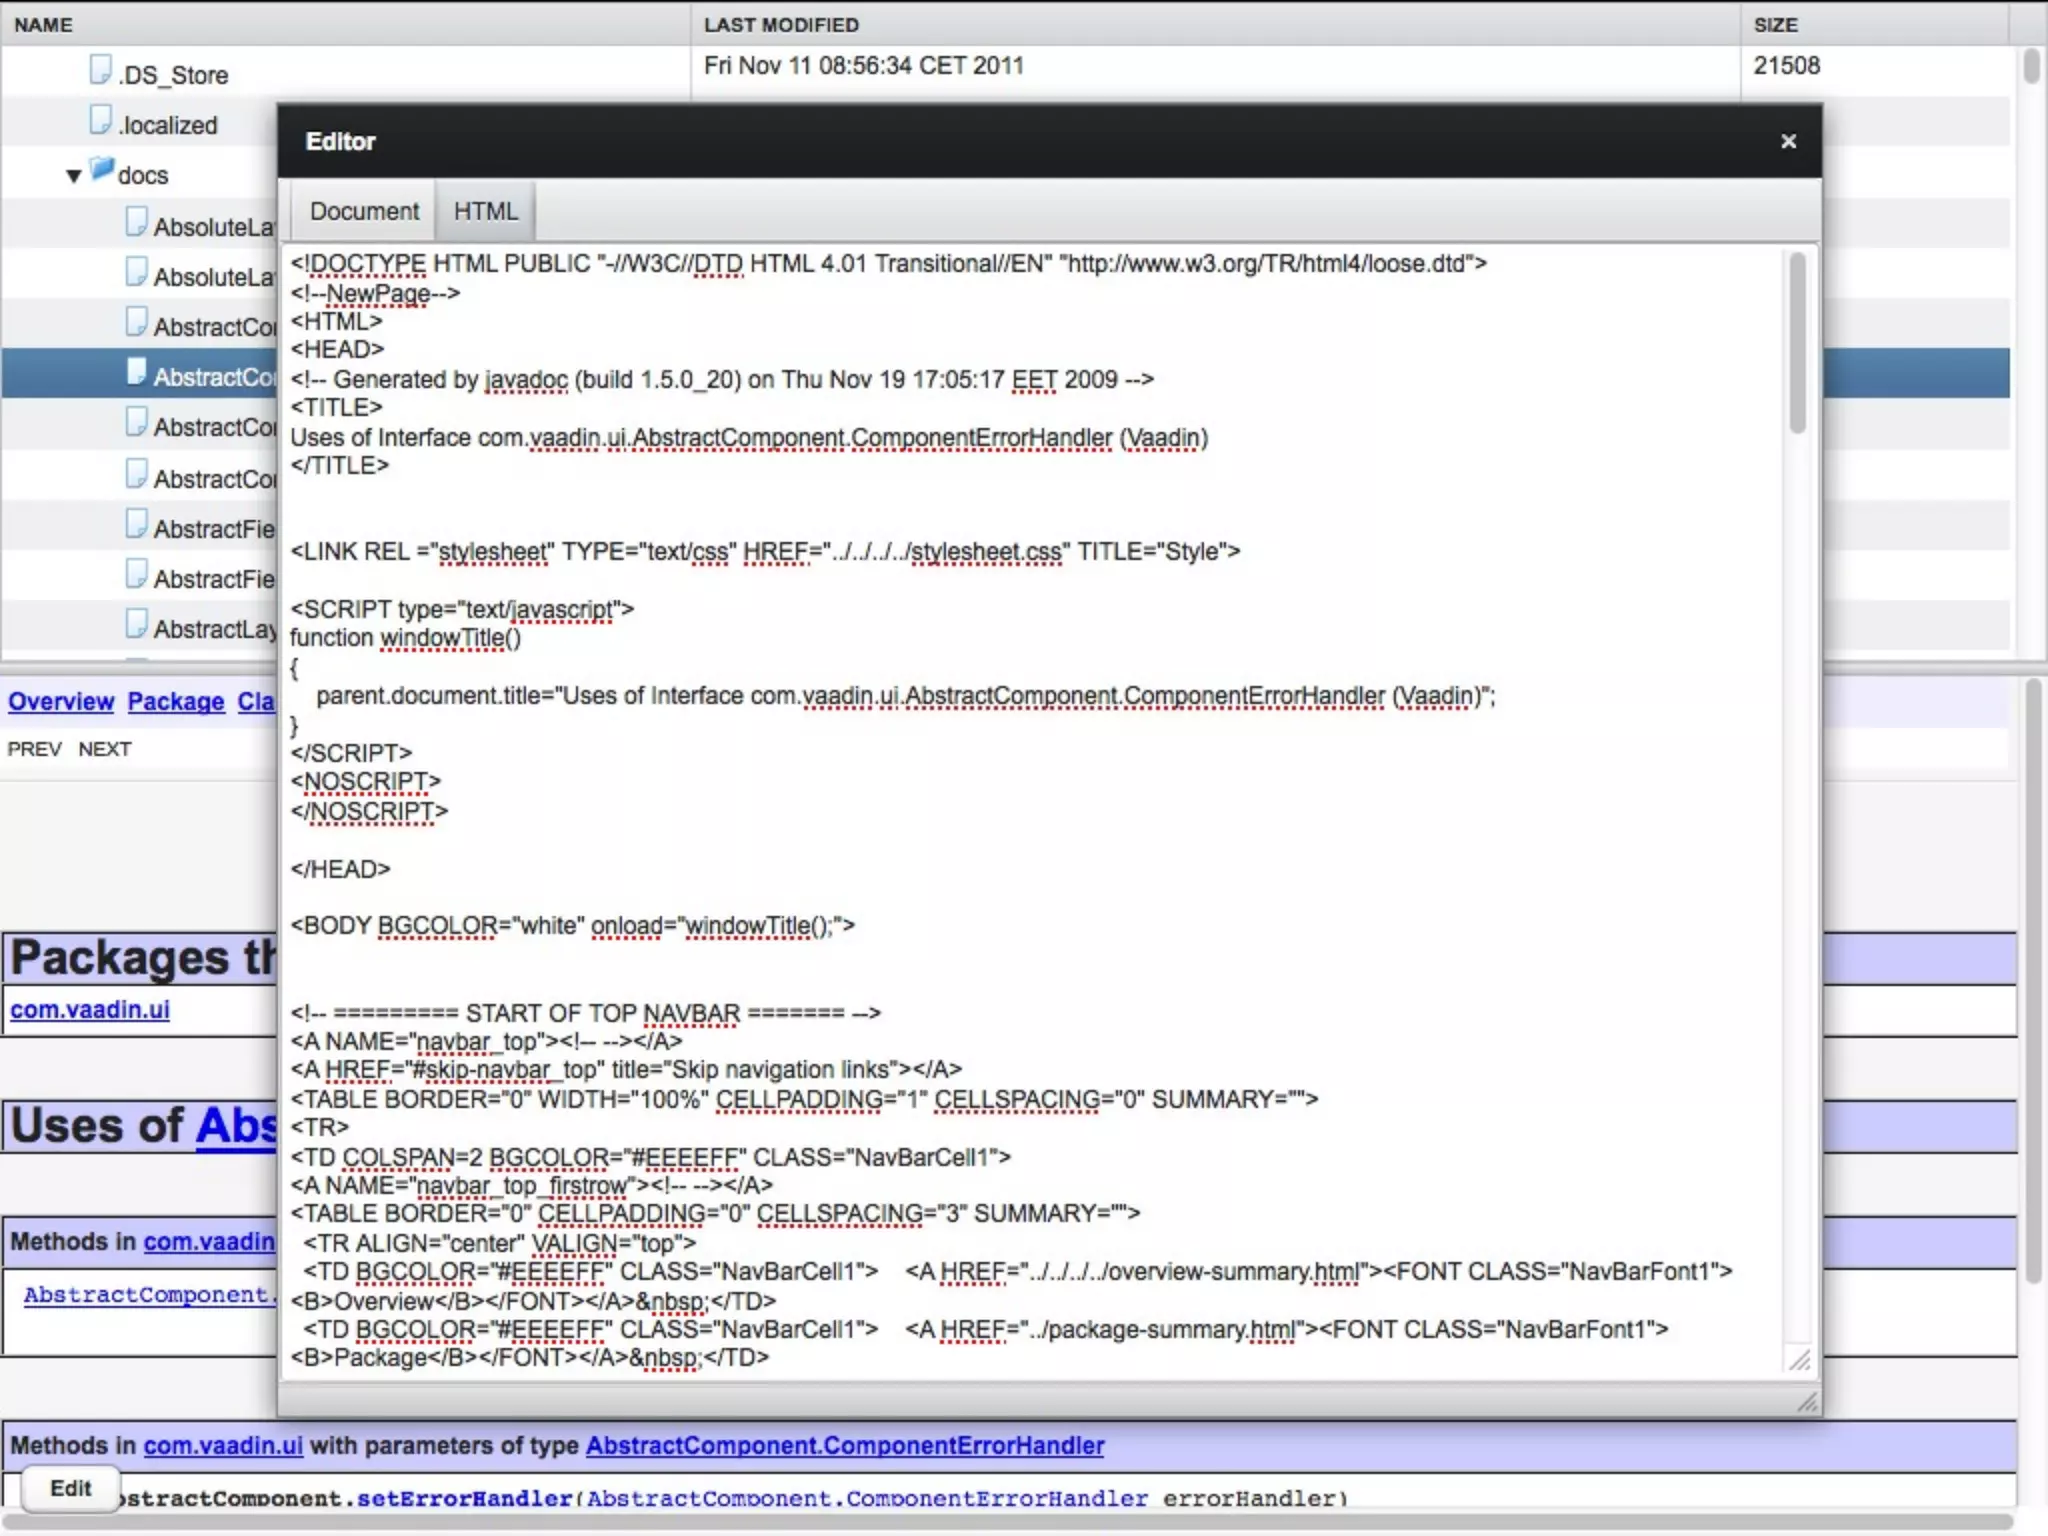
Task: Click the AbstractLay file icon
Action: click(x=137, y=624)
